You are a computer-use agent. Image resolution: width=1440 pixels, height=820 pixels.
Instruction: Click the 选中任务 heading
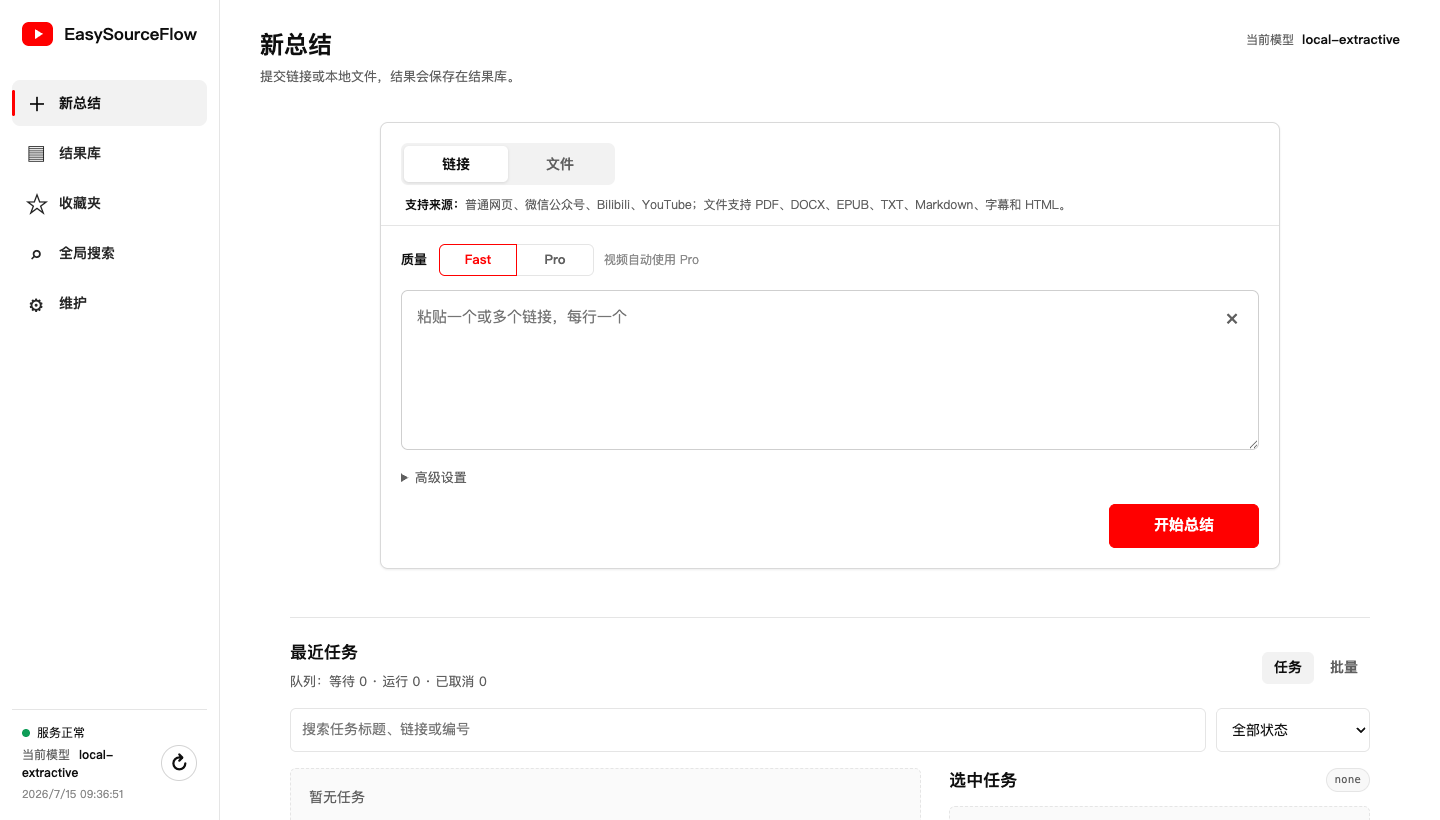(x=983, y=780)
